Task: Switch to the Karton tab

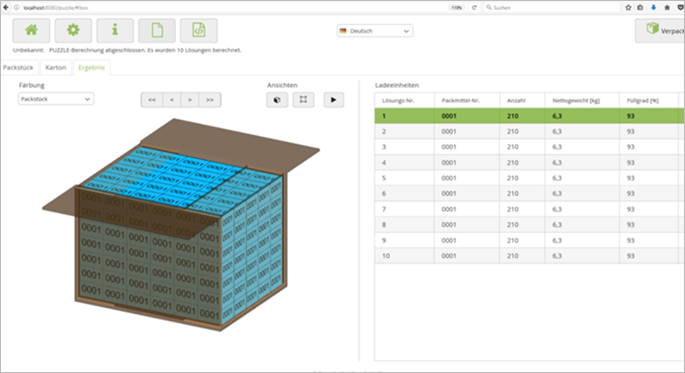Action: pos(55,68)
